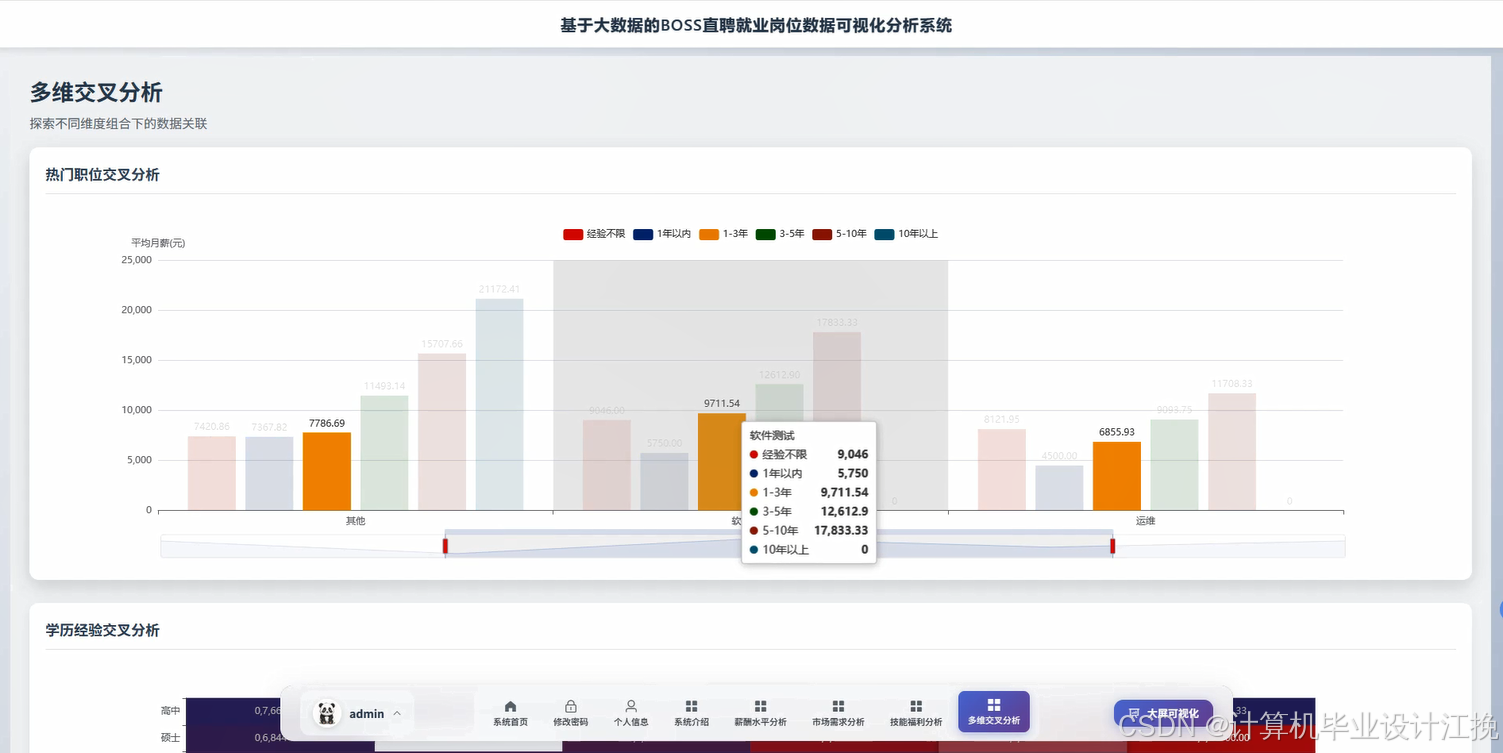
Task: Click 其他 x-axis category label
Action: coord(356,521)
